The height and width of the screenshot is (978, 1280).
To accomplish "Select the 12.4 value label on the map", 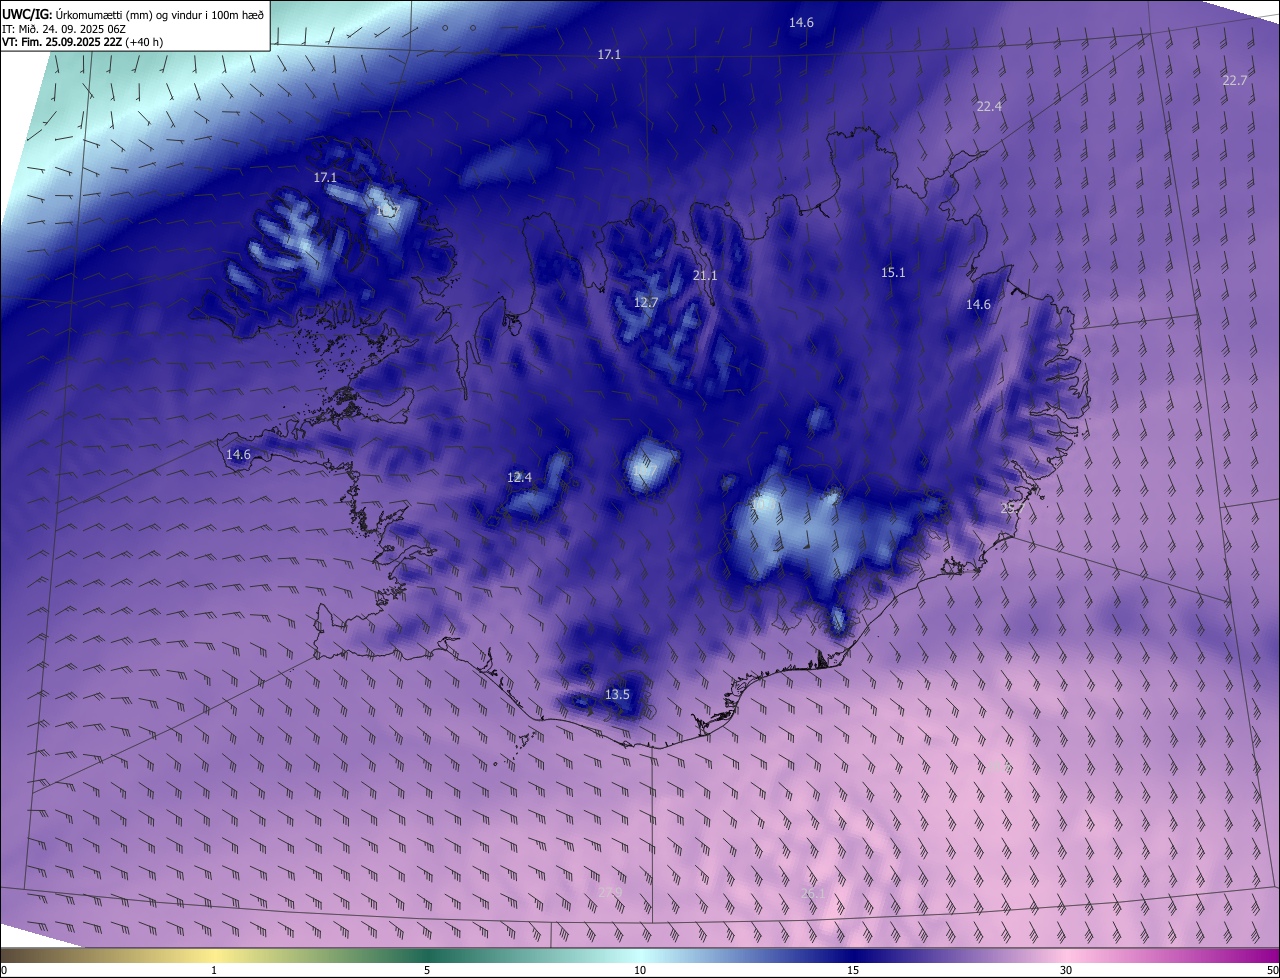I will point(519,477).
